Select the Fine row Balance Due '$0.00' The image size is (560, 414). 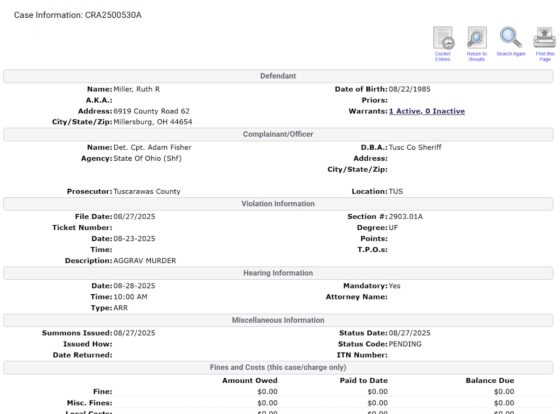click(x=504, y=391)
